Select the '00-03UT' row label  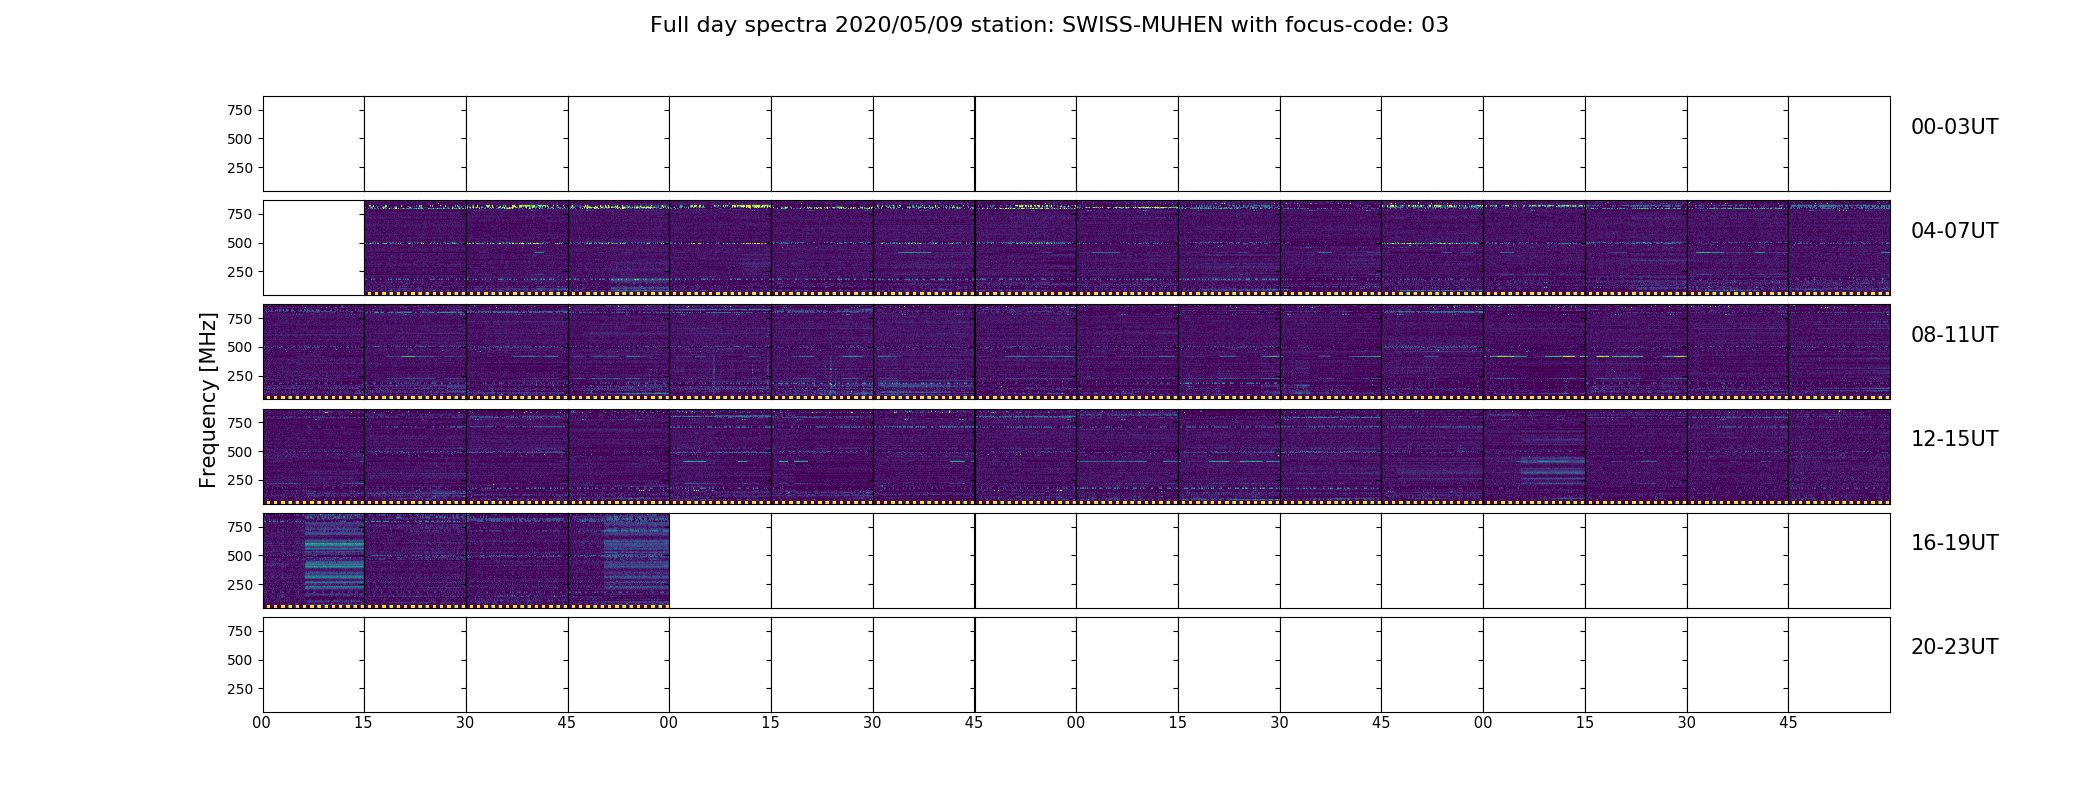pos(1954,127)
